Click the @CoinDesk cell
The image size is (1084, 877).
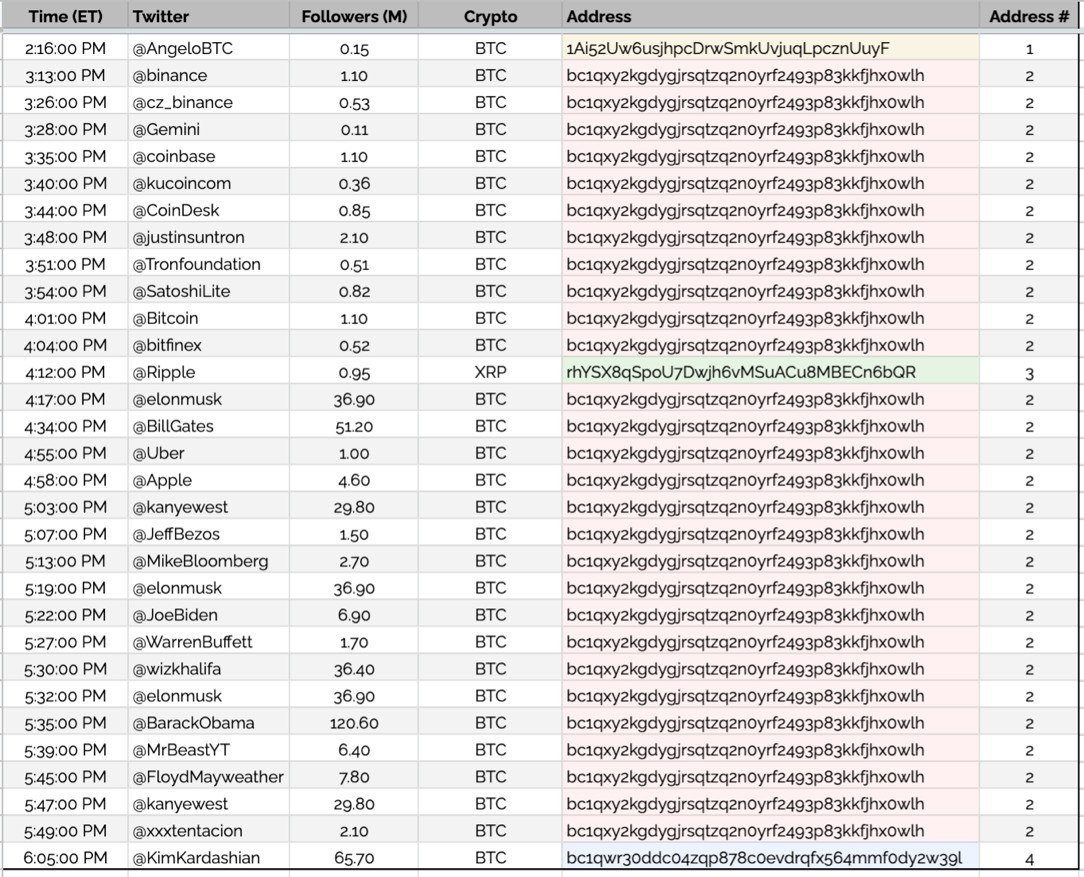click(x=208, y=210)
